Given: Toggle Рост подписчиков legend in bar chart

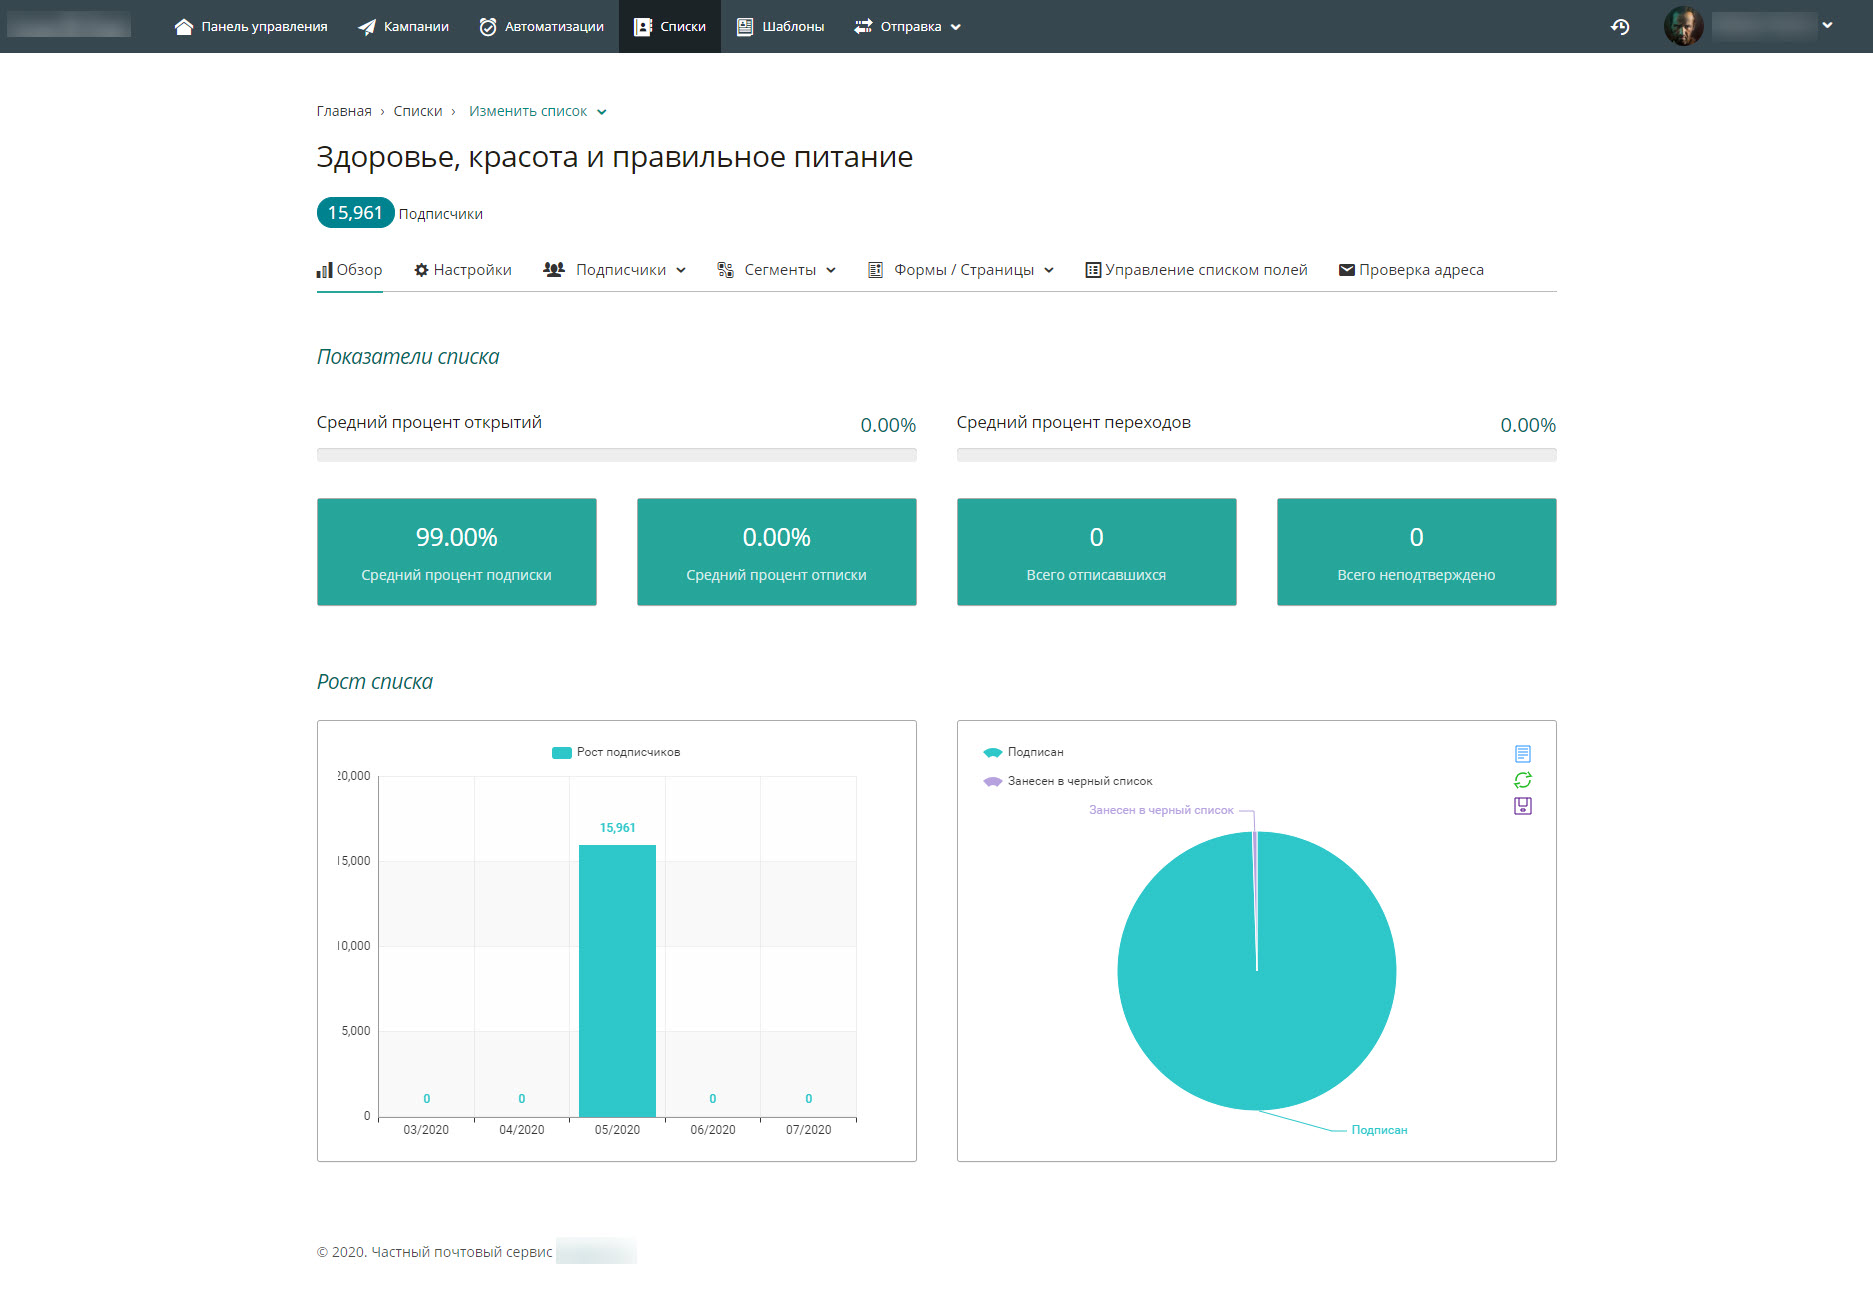Looking at the screenshot, I should point(616,752).
